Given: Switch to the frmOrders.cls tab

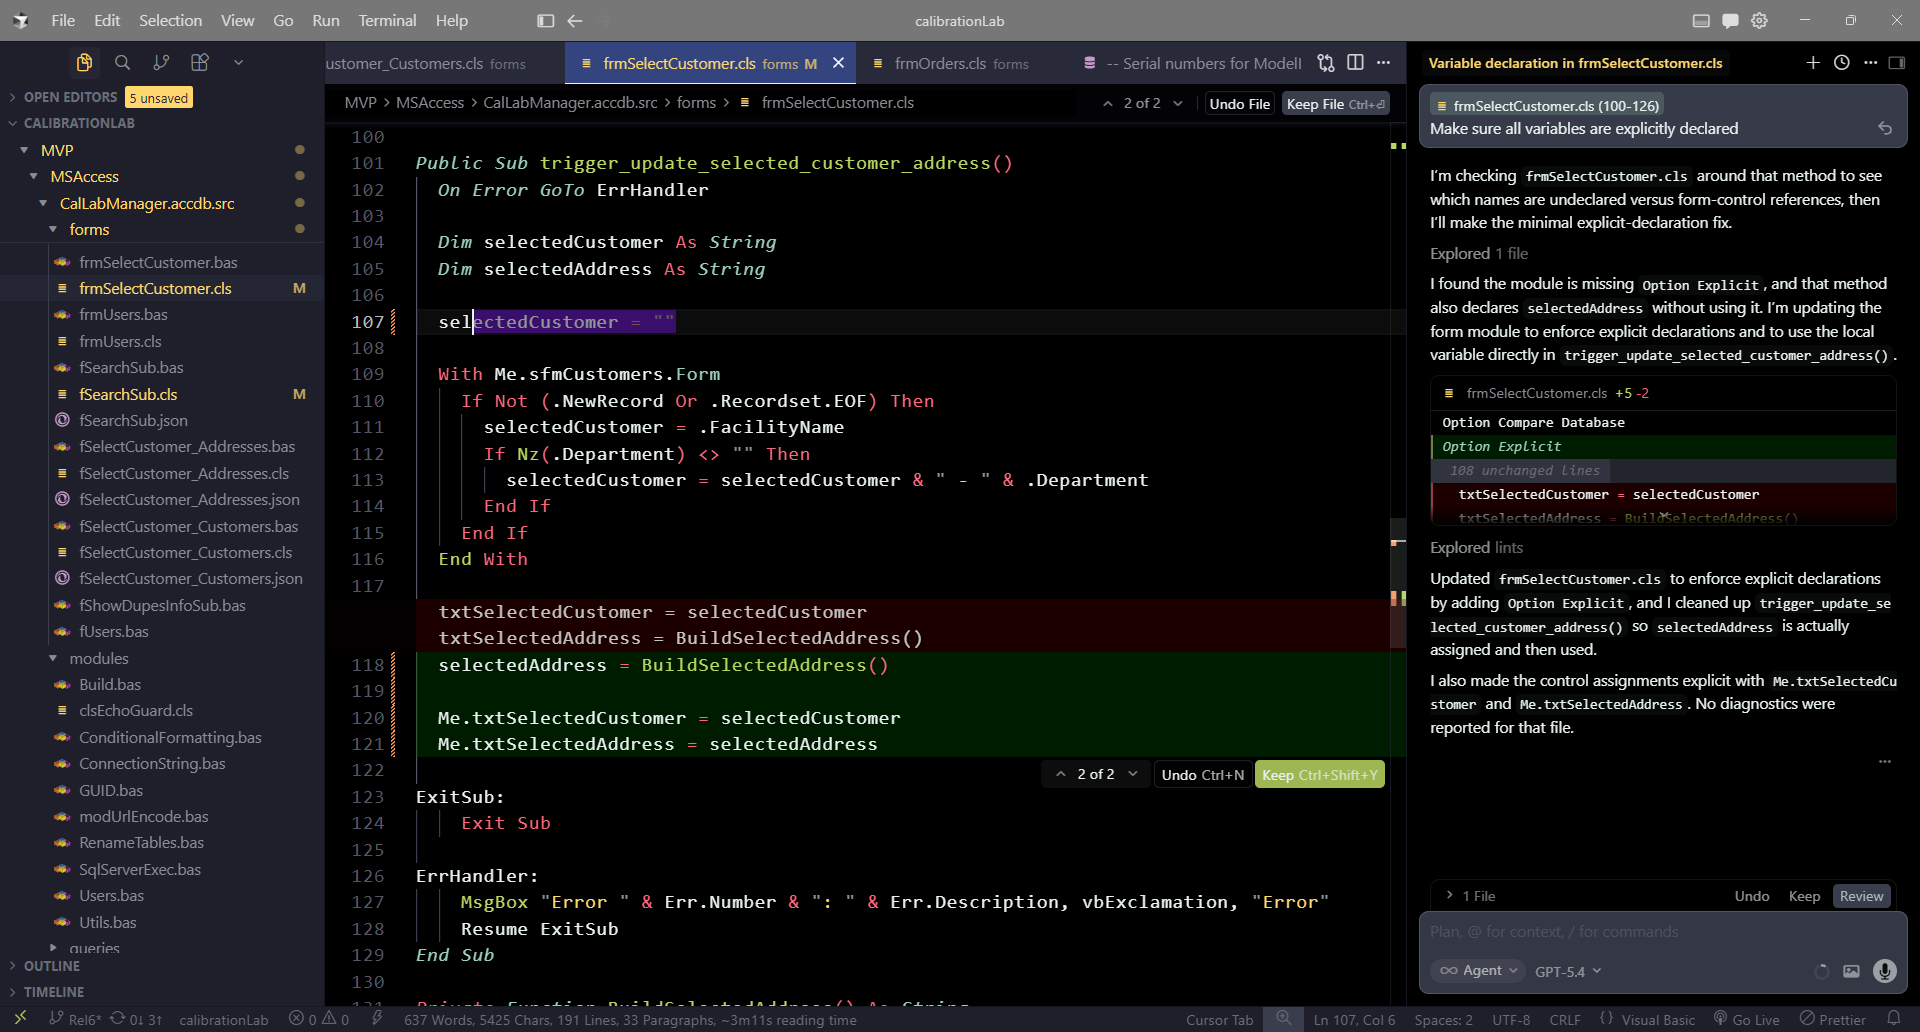Looking at the screenshot, I should pyautogui.click(x=952, y=63).
